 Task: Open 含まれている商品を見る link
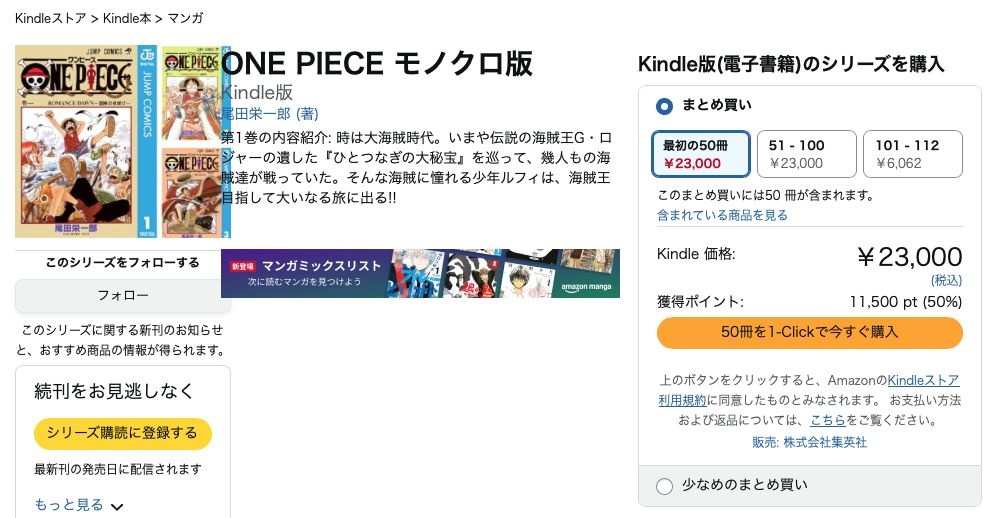coord(722,215)
